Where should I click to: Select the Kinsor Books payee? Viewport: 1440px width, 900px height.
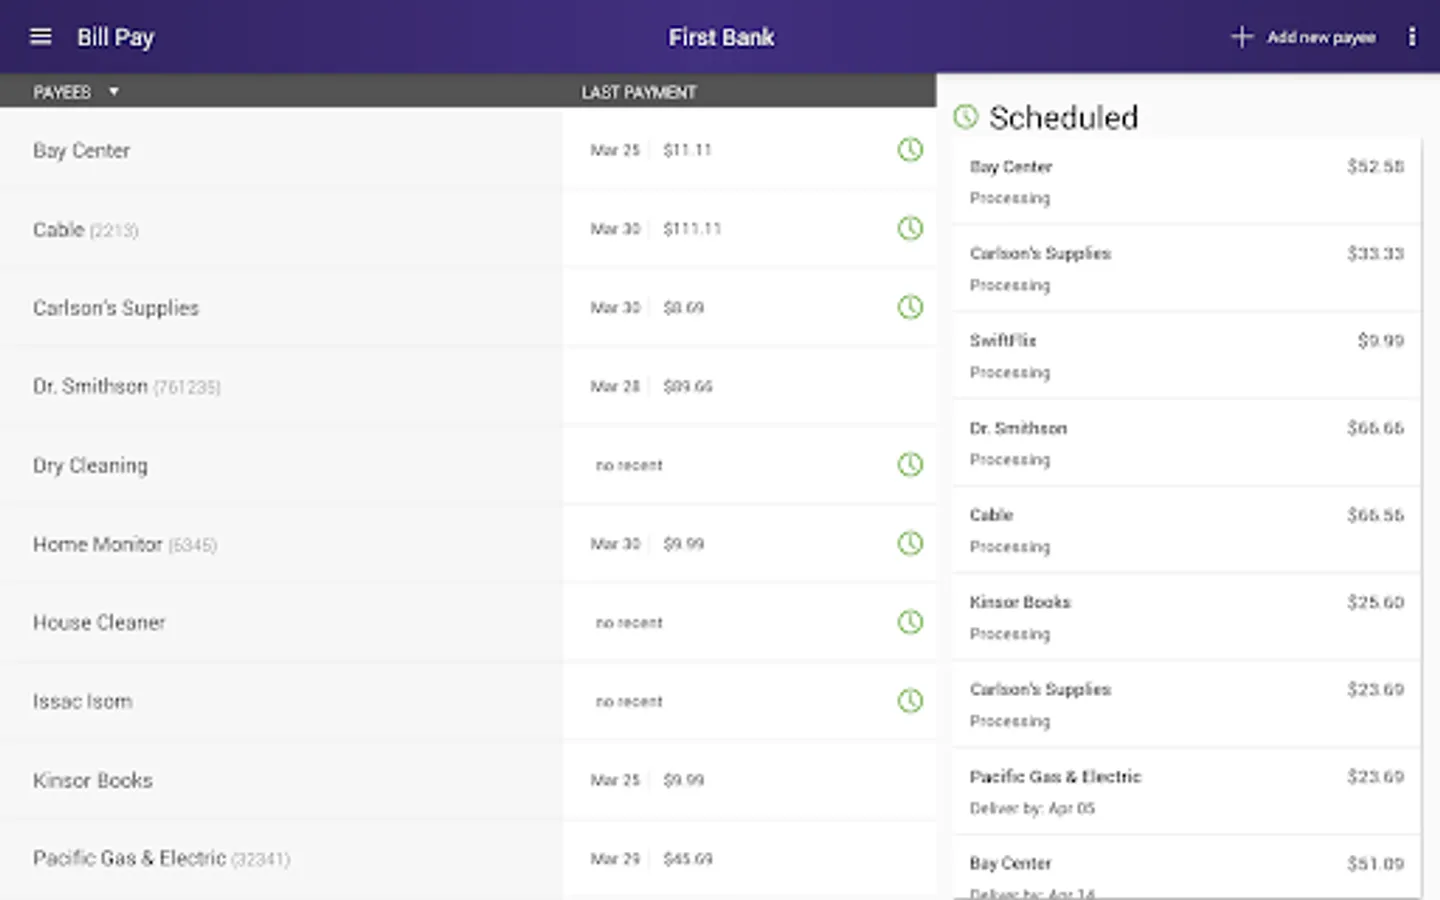pos(93,780)
